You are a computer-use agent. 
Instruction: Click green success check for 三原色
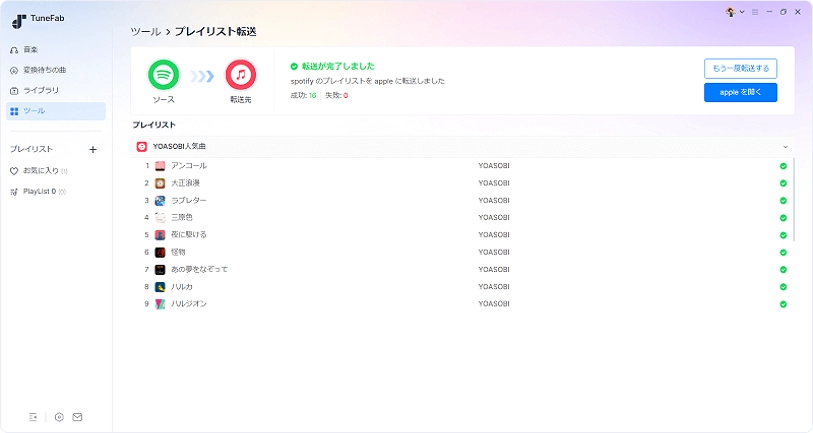pyautogui.click(x=783, y=218)
